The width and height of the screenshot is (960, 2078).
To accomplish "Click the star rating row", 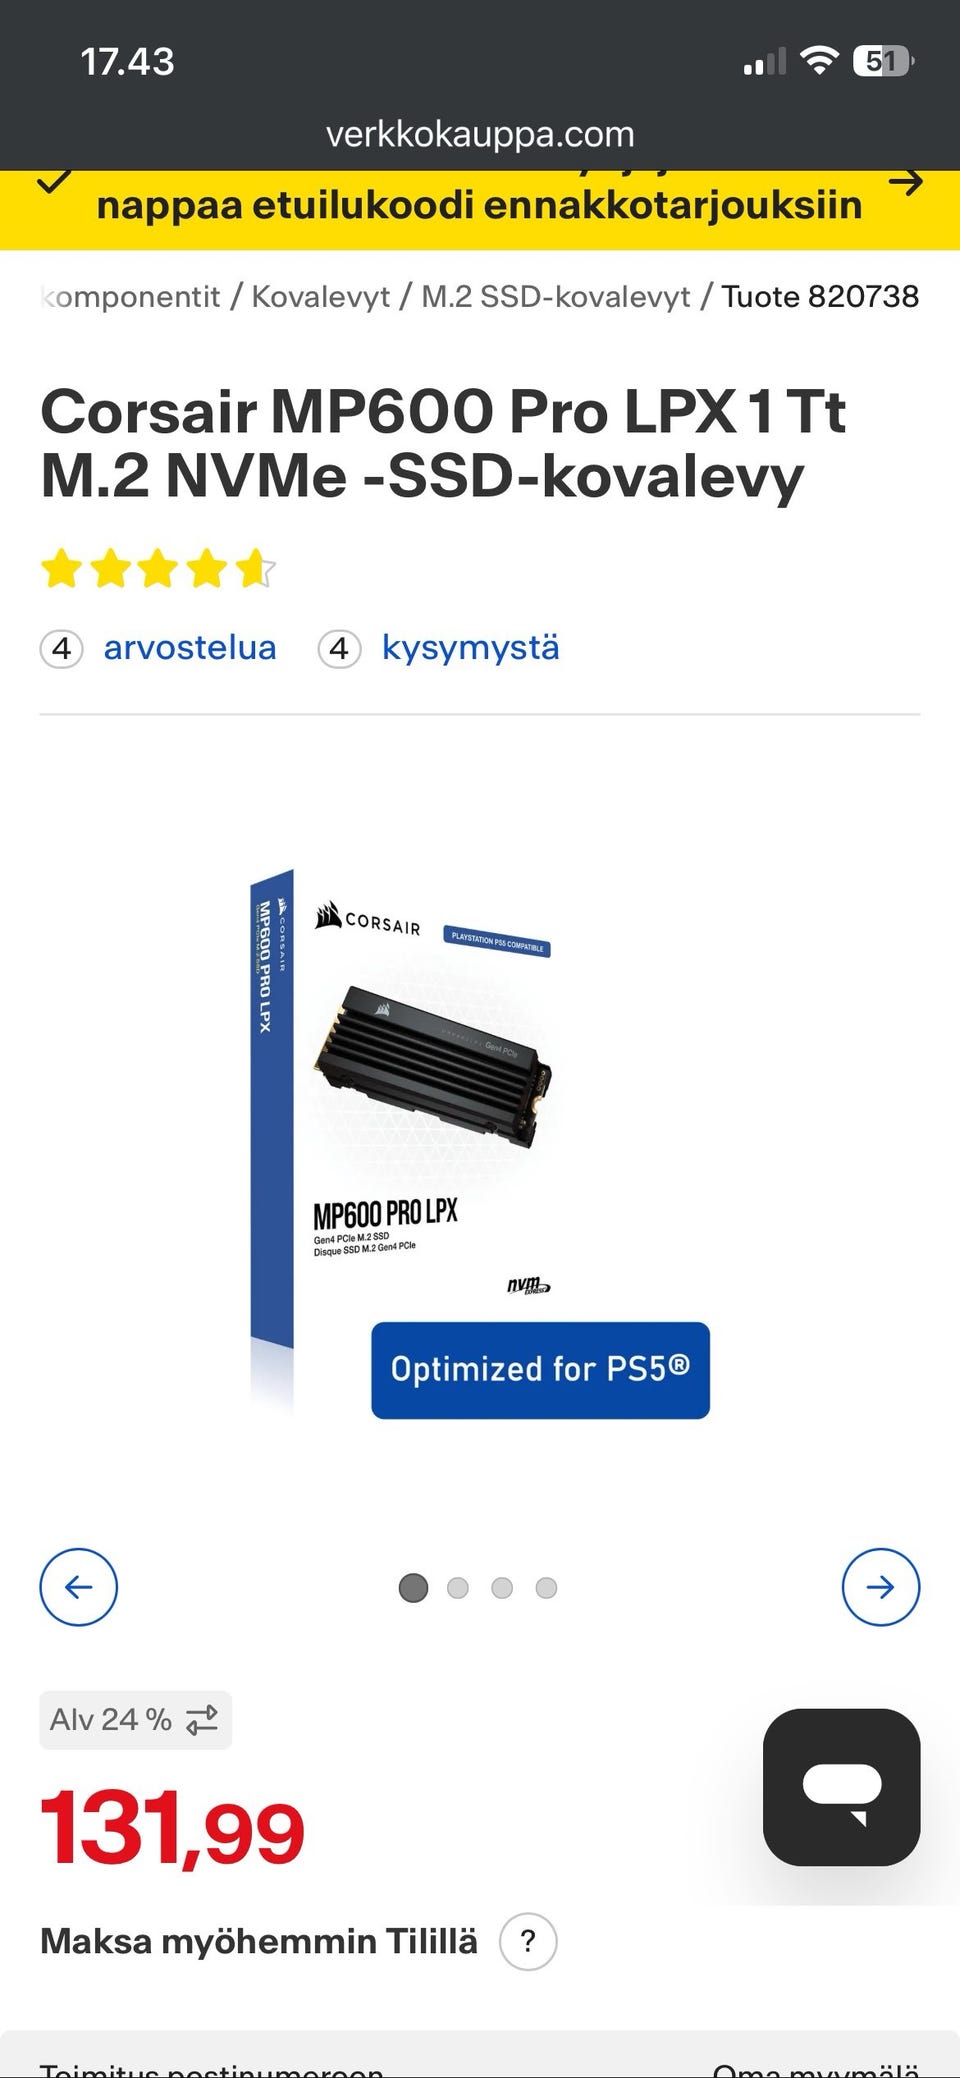I will [x=158, y=568].
